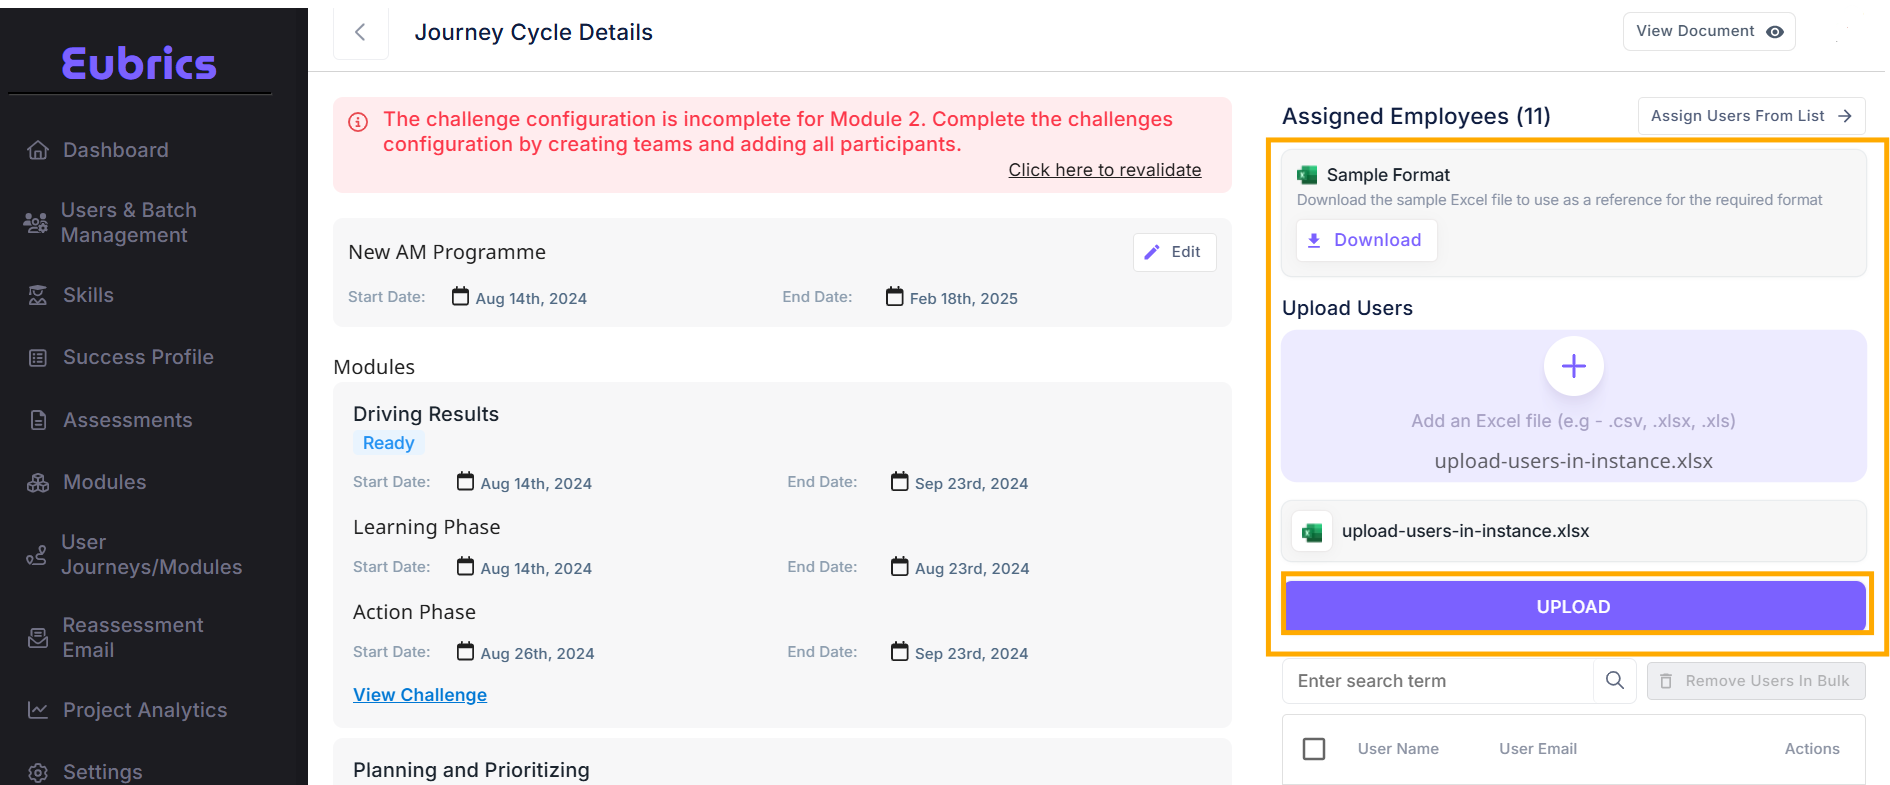Open Dashboard from the sidebar
The image size is (1890, 785).
click(115, 150)
